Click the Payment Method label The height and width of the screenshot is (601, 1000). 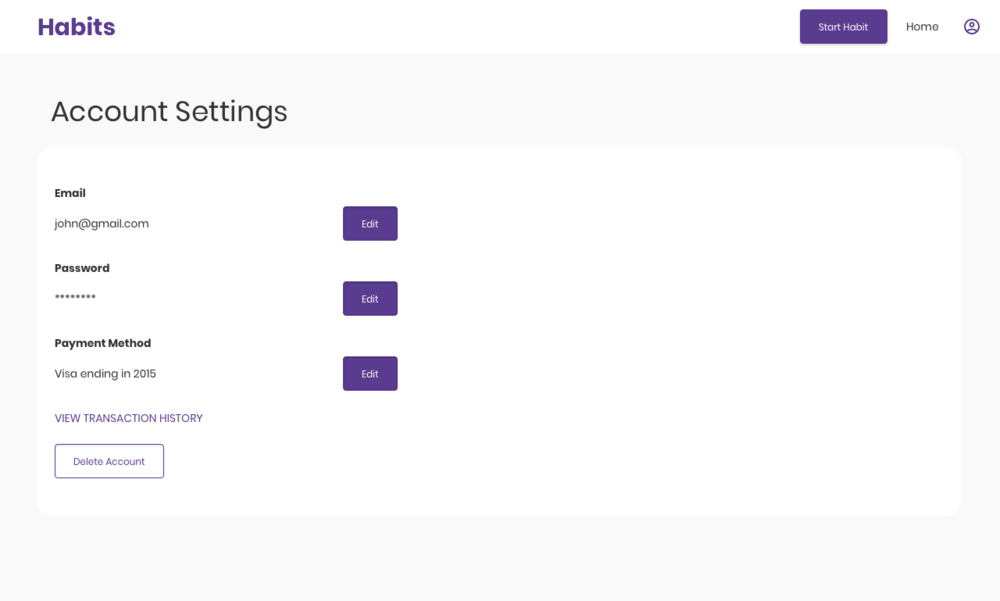[x=103, y=343]
